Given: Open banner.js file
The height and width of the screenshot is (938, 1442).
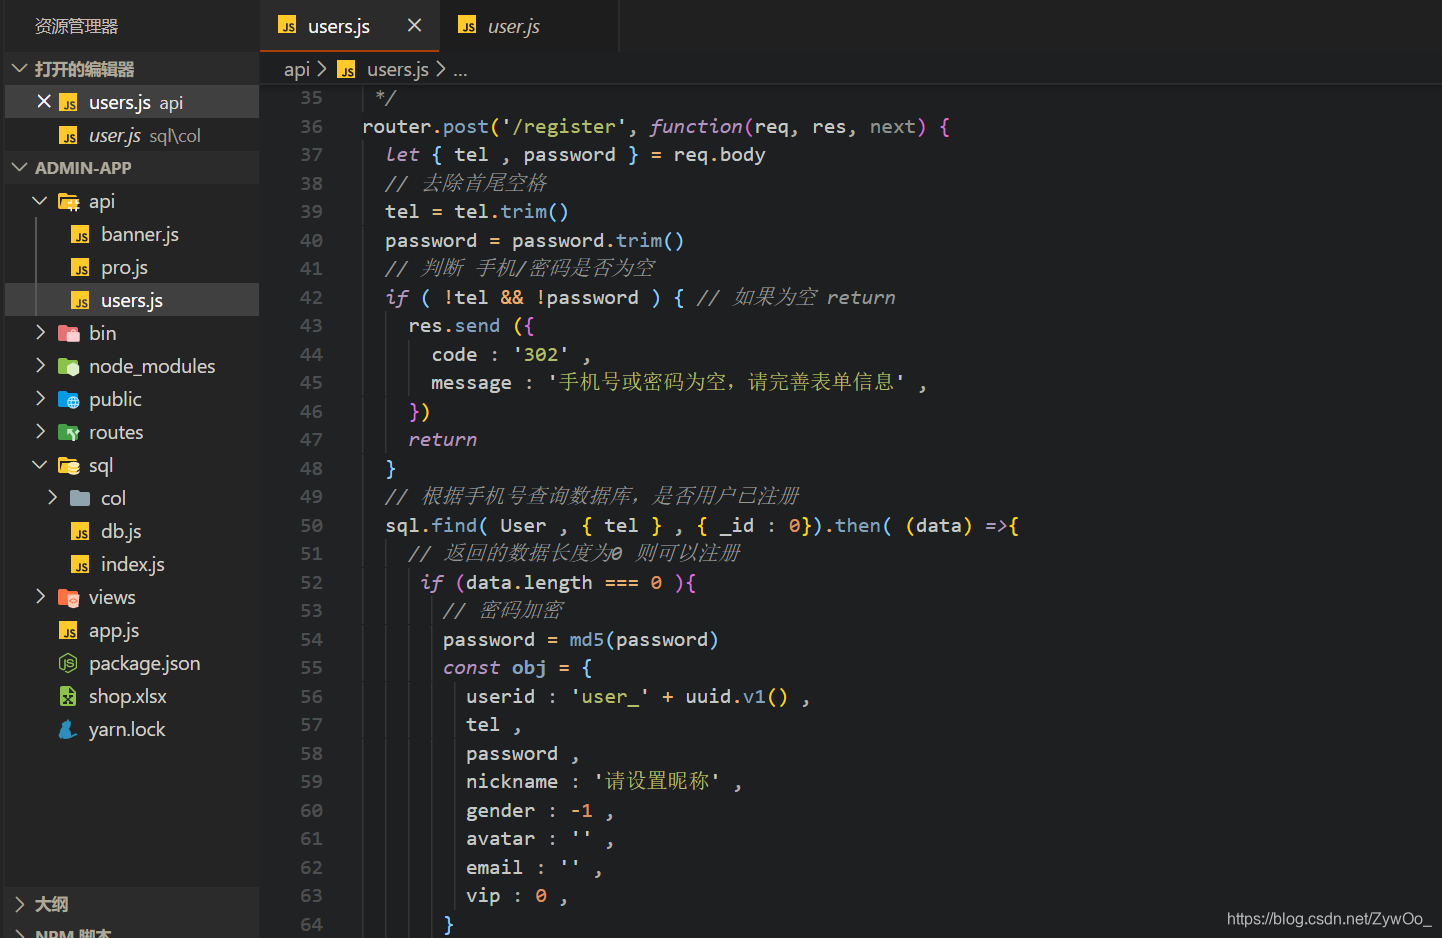Looking at the screenshot, I should 140,234.
